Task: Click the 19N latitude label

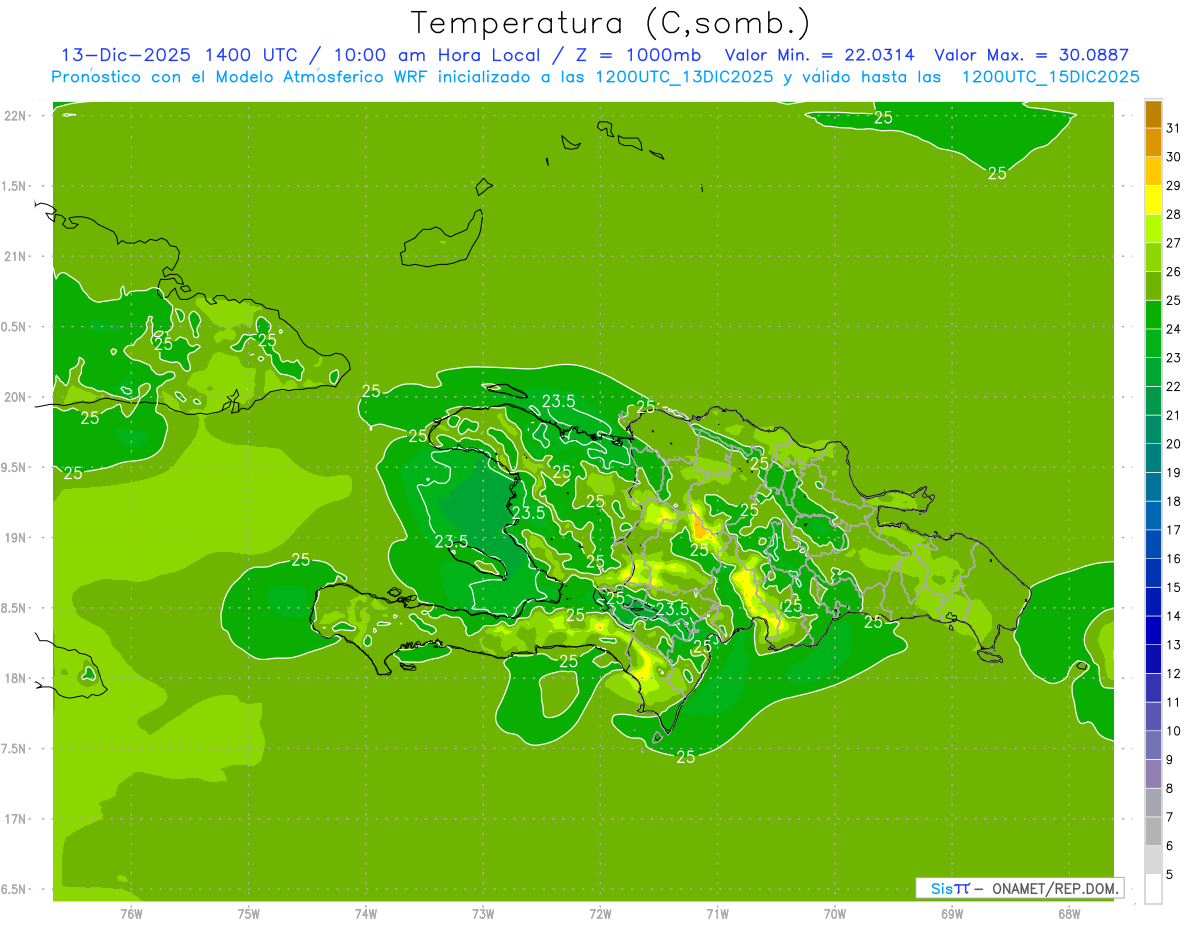Action: [16, 537]
